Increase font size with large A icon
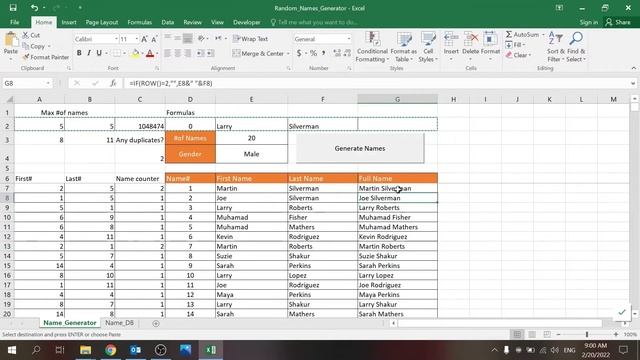 (x=144, y=39)
